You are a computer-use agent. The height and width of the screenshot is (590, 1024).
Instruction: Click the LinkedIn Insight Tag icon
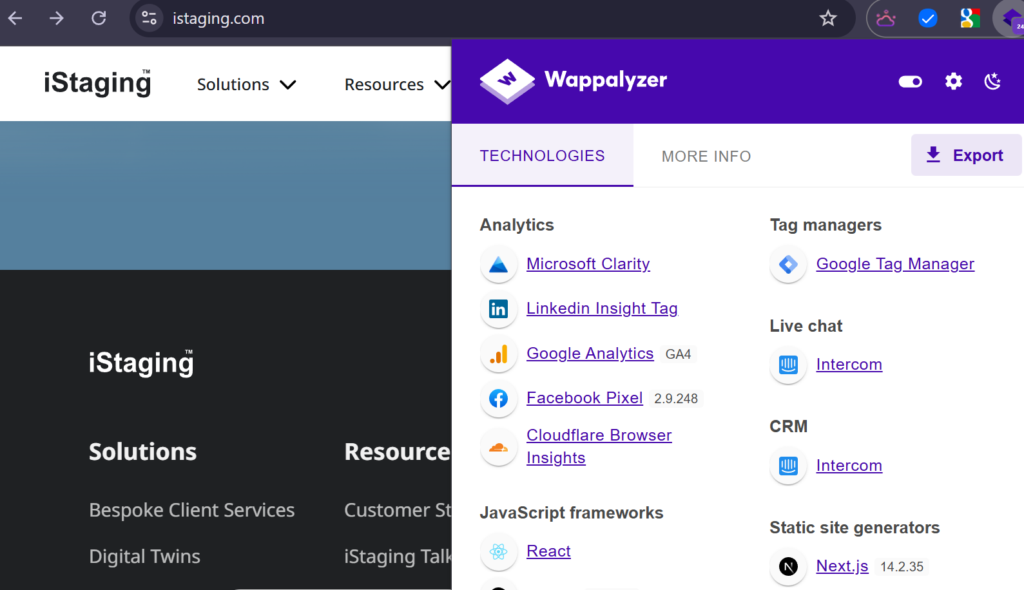click(x=498, y=309)
